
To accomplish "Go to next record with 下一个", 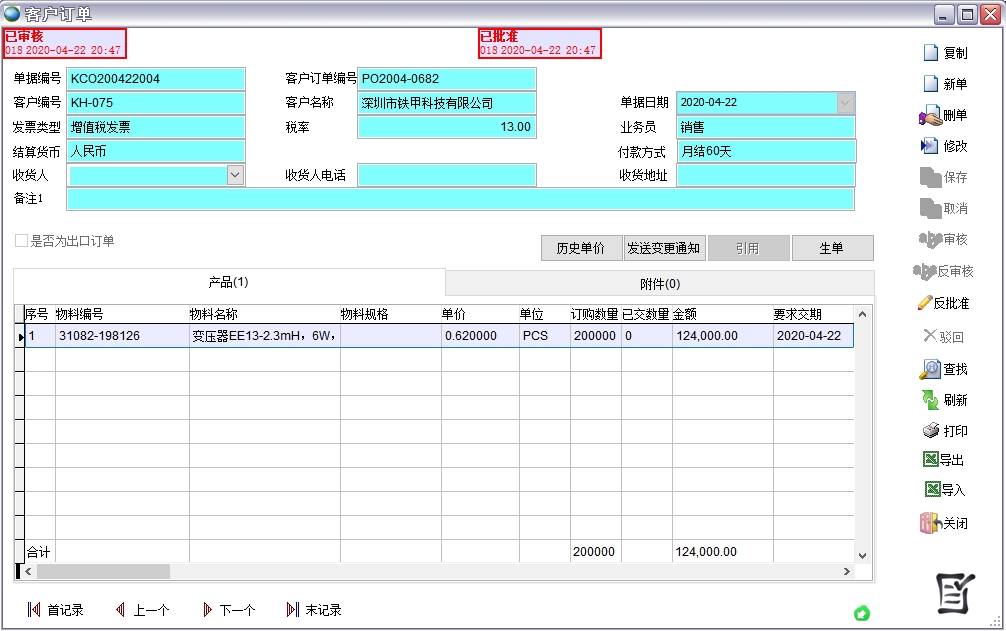I will [228, 610].
